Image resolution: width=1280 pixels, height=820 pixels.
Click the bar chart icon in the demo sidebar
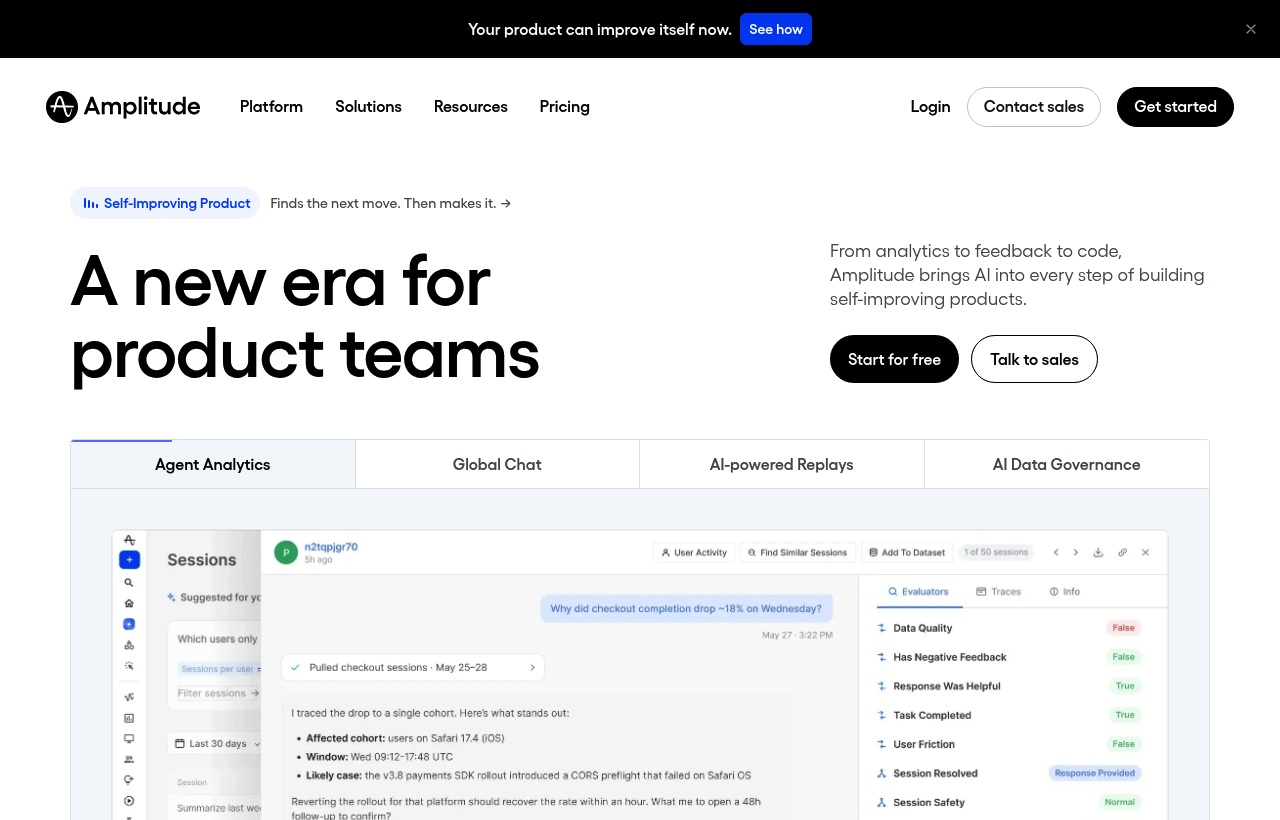tap(129, 718)
